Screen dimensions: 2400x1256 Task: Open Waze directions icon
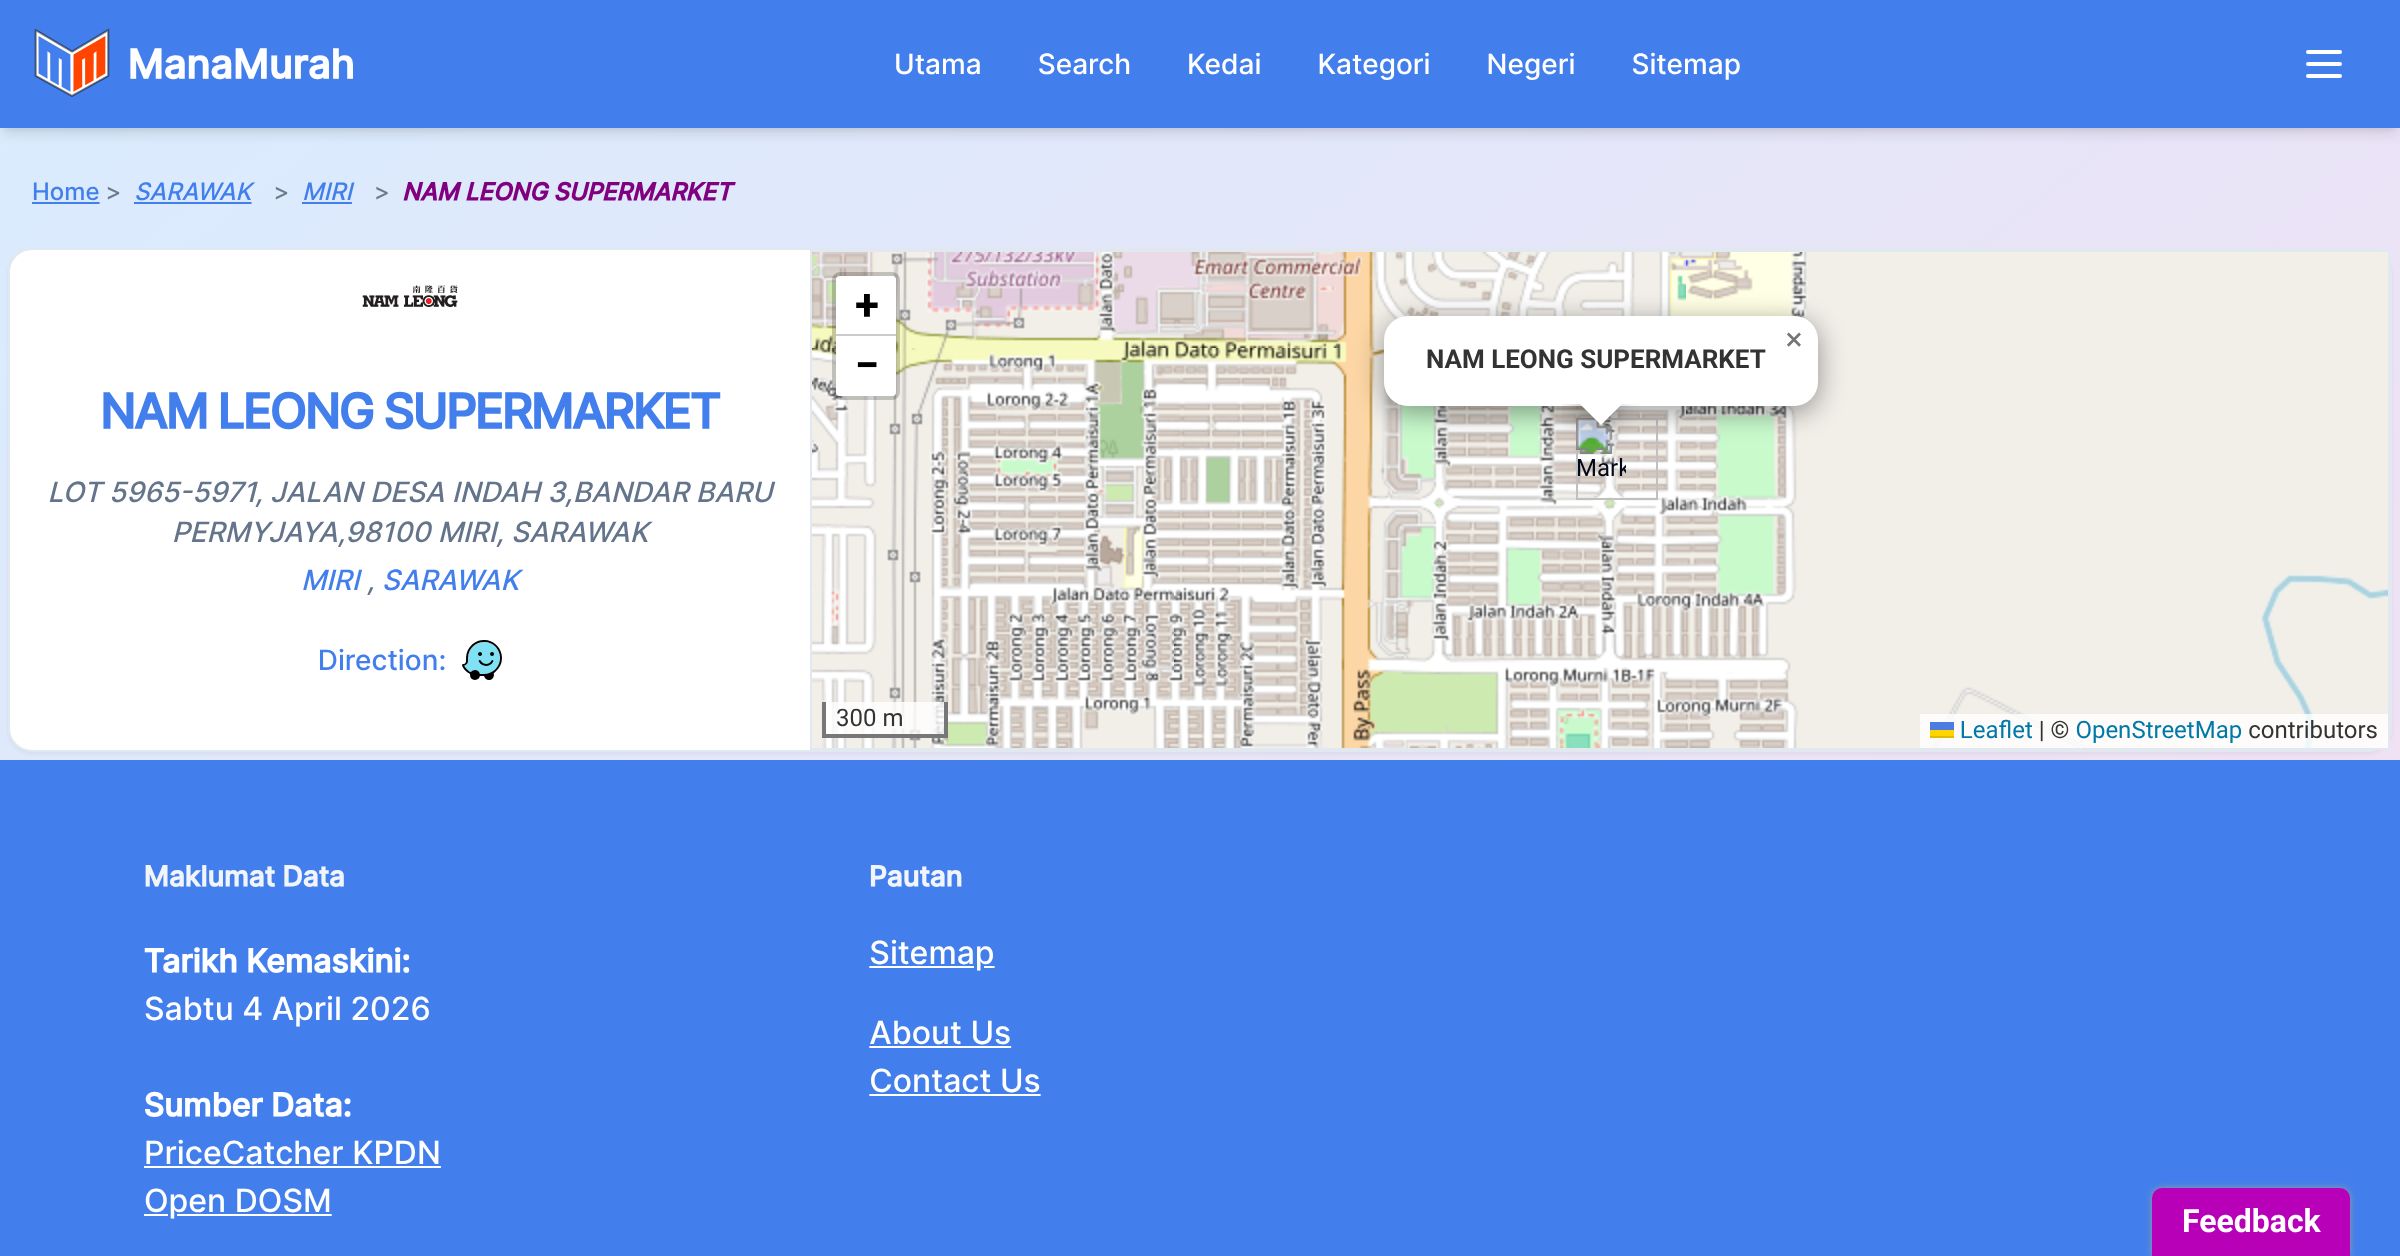482,660
